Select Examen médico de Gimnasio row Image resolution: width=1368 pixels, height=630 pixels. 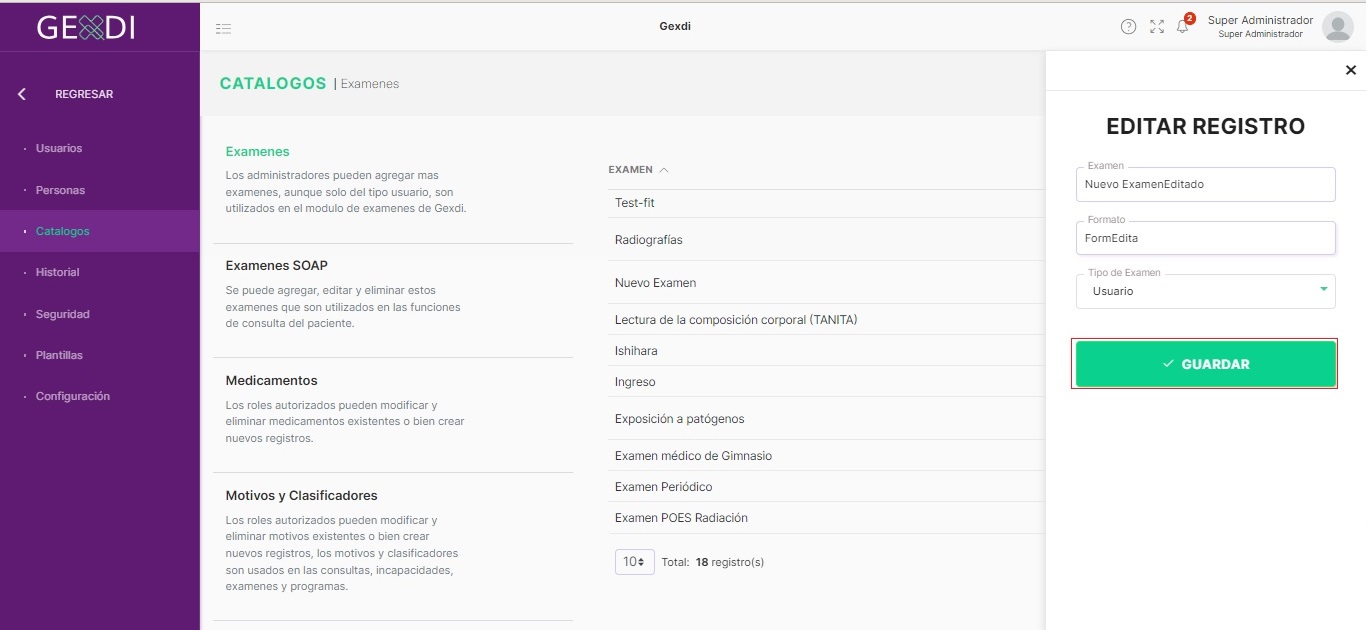click(x=827, y=456)
